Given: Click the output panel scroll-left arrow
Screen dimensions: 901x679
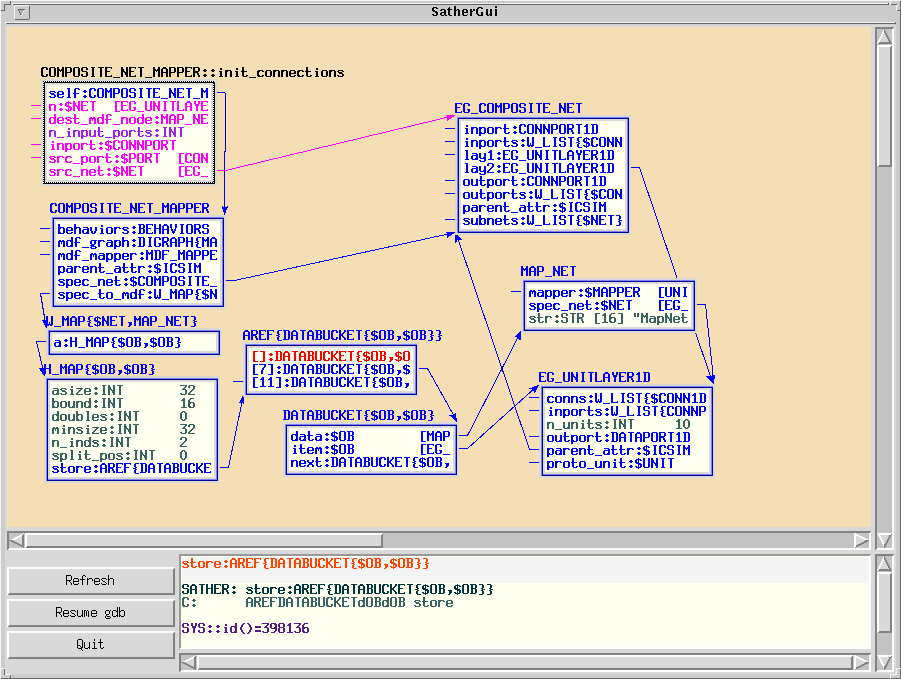Looking at the screenshot, I should [x=189, y=663].
